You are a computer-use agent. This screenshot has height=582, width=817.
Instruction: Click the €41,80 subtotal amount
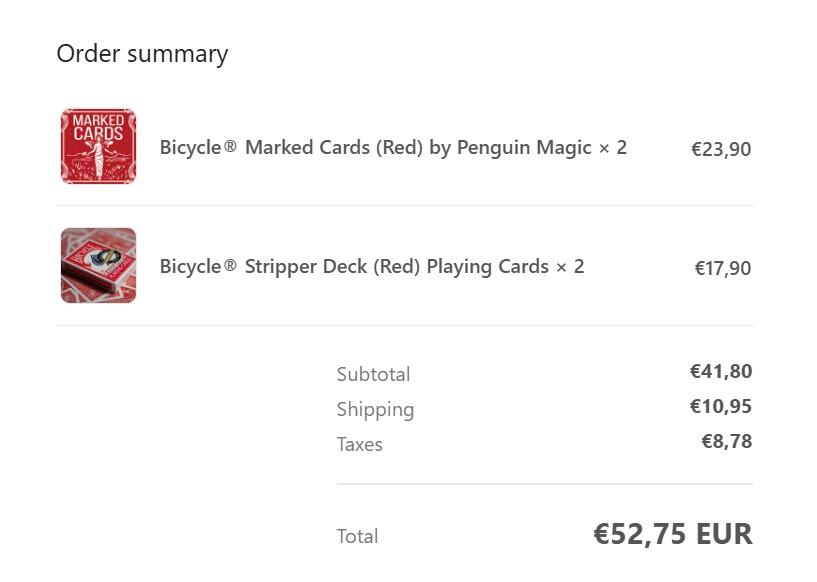(x=721, y=372)
